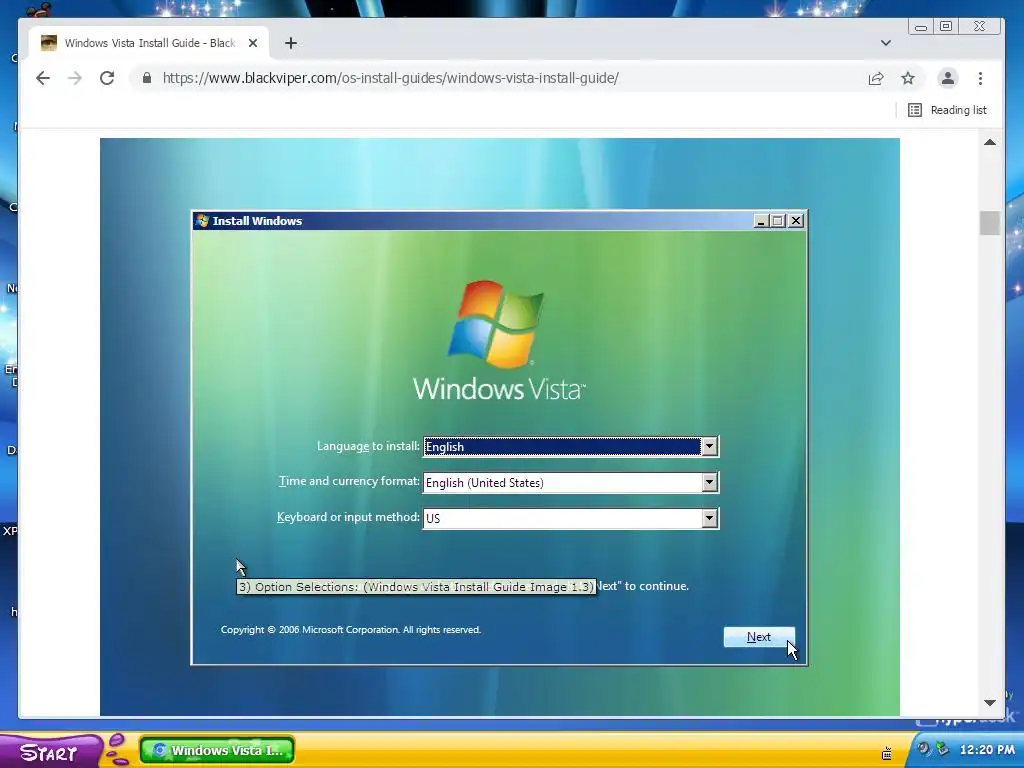Image resolution: width=1024 pixels, height=768 pixels.
Task: Open Chrome's three-dot menu
Action: (980, 78)
